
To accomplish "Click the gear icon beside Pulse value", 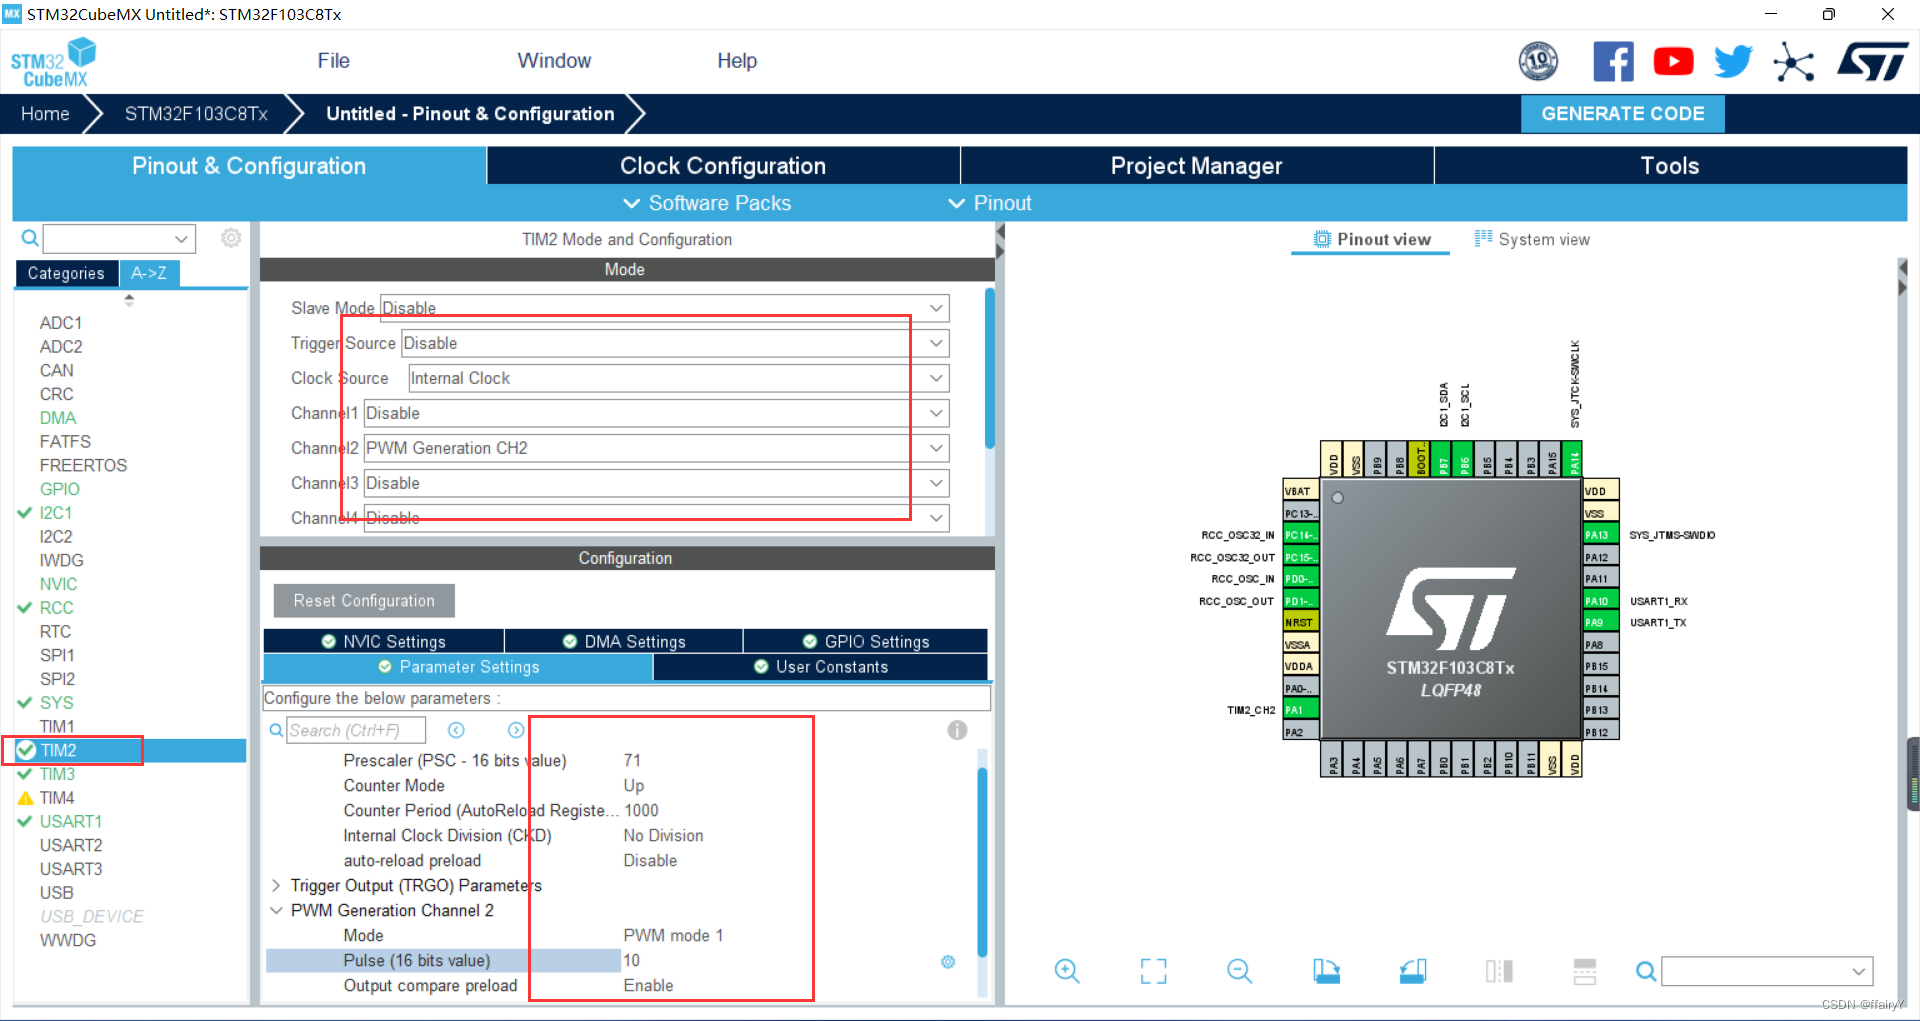I will (948, 962).
